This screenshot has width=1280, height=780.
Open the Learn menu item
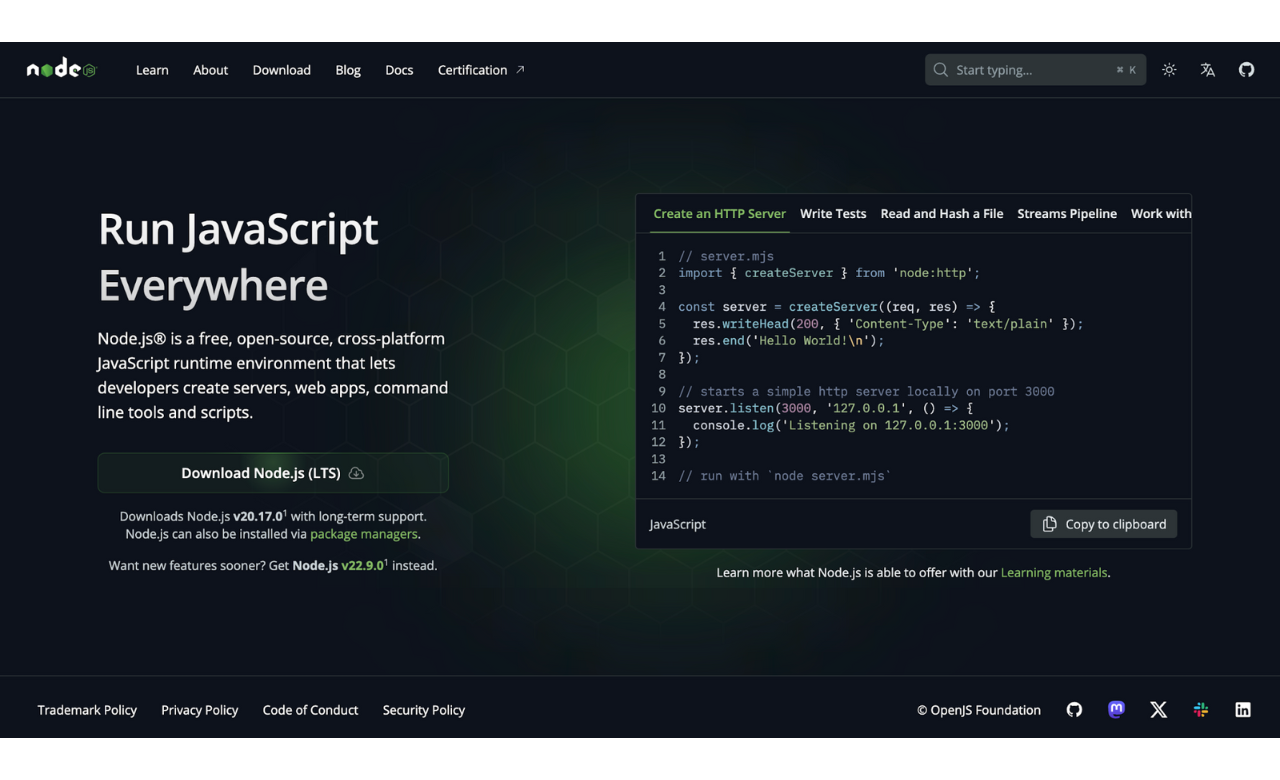point(152,70)
